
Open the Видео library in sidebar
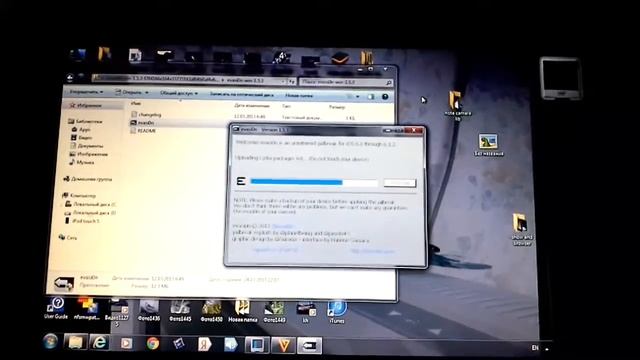click(82, 138)
